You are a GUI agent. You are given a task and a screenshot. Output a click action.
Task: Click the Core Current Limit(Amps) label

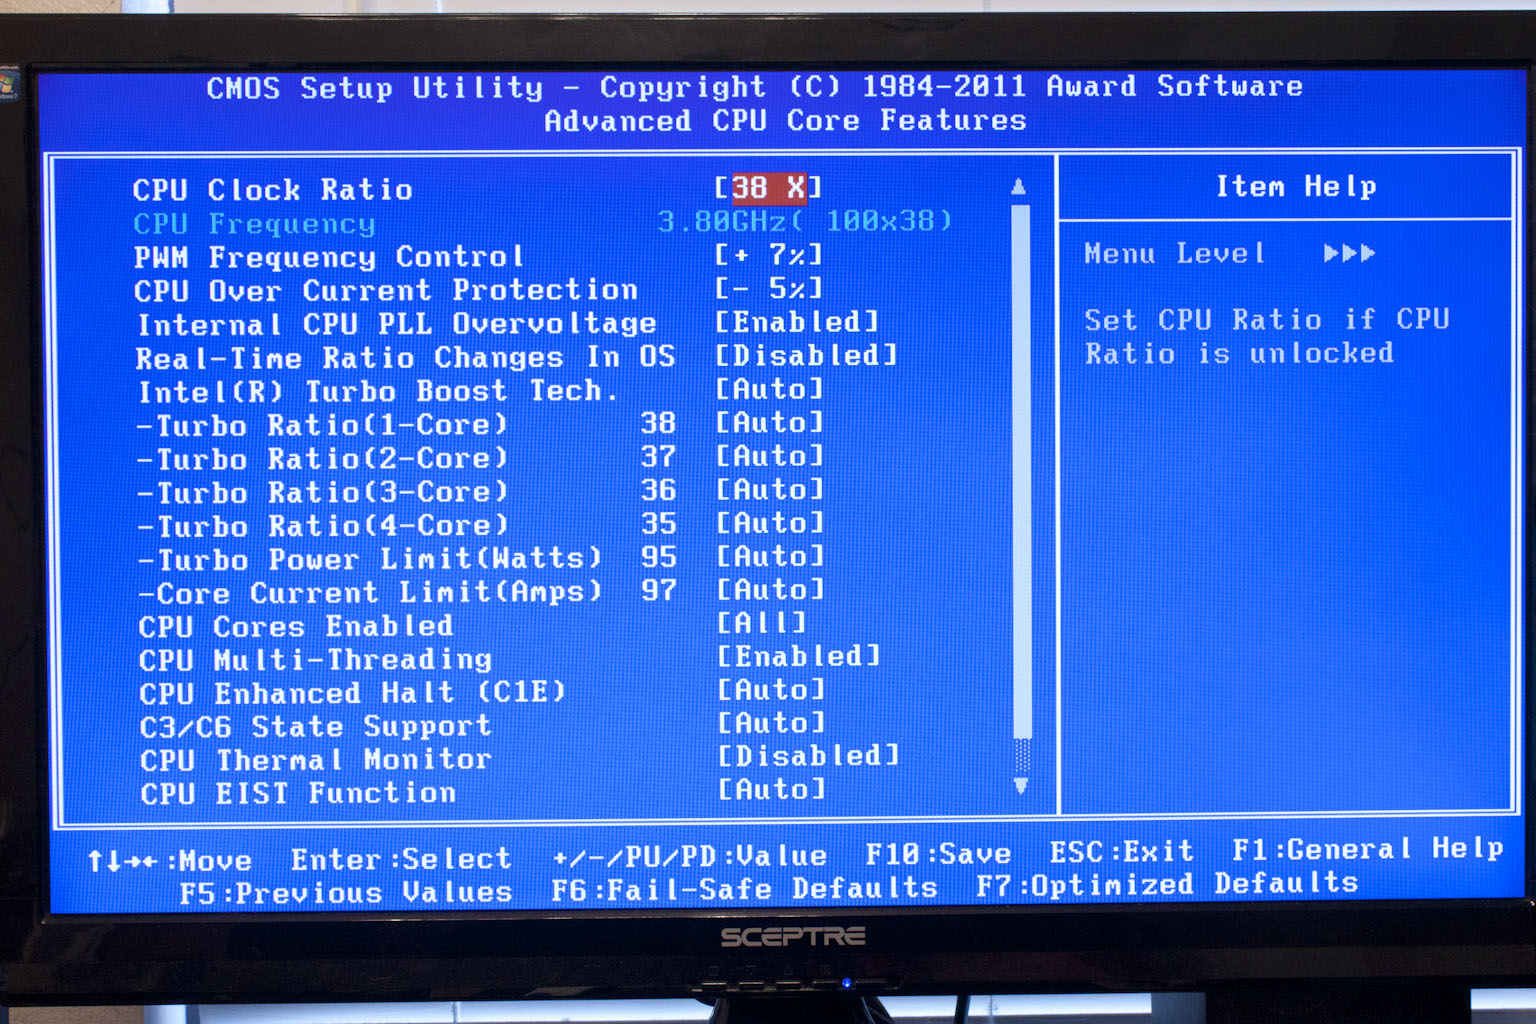click(x=369, y=593)
